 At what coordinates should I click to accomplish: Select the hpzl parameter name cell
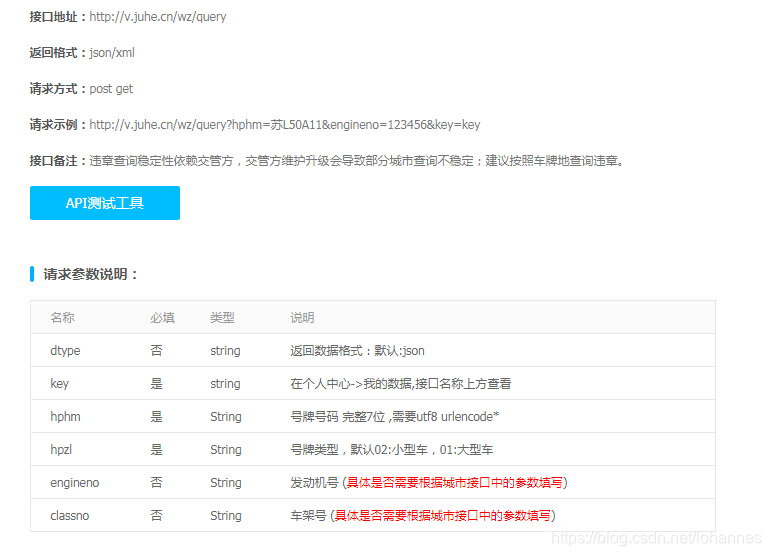pyautogui.click(x=61, y=450)
